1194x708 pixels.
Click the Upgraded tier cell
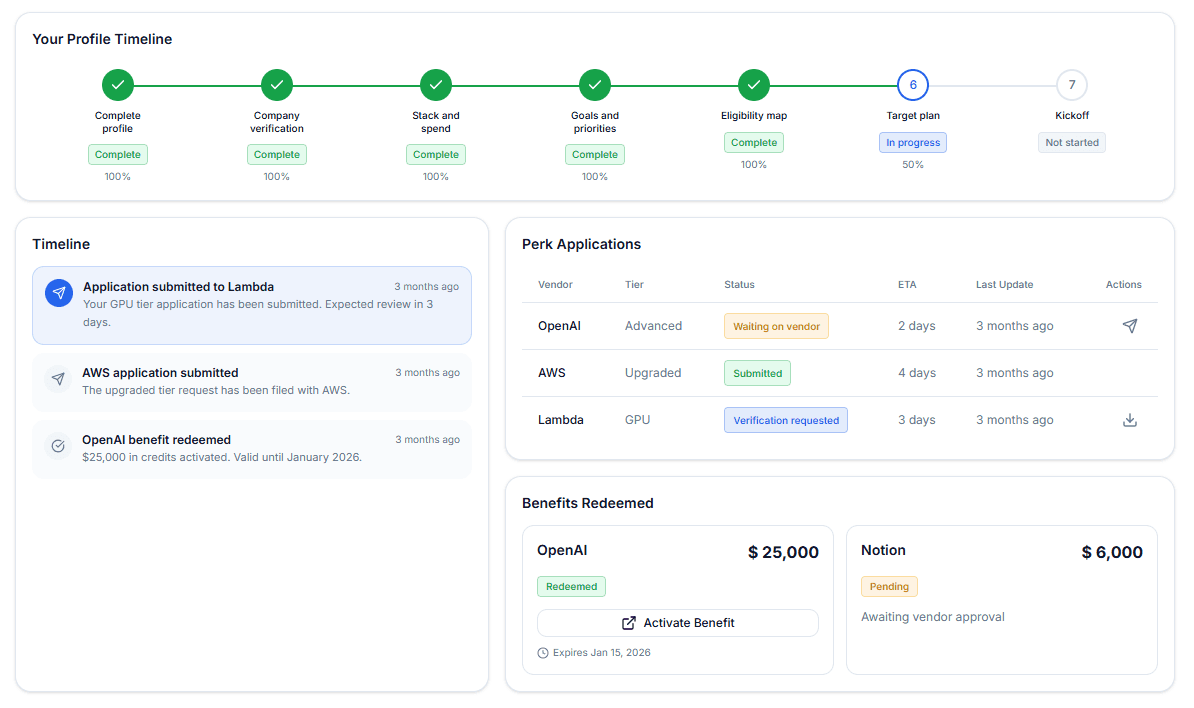653,373
